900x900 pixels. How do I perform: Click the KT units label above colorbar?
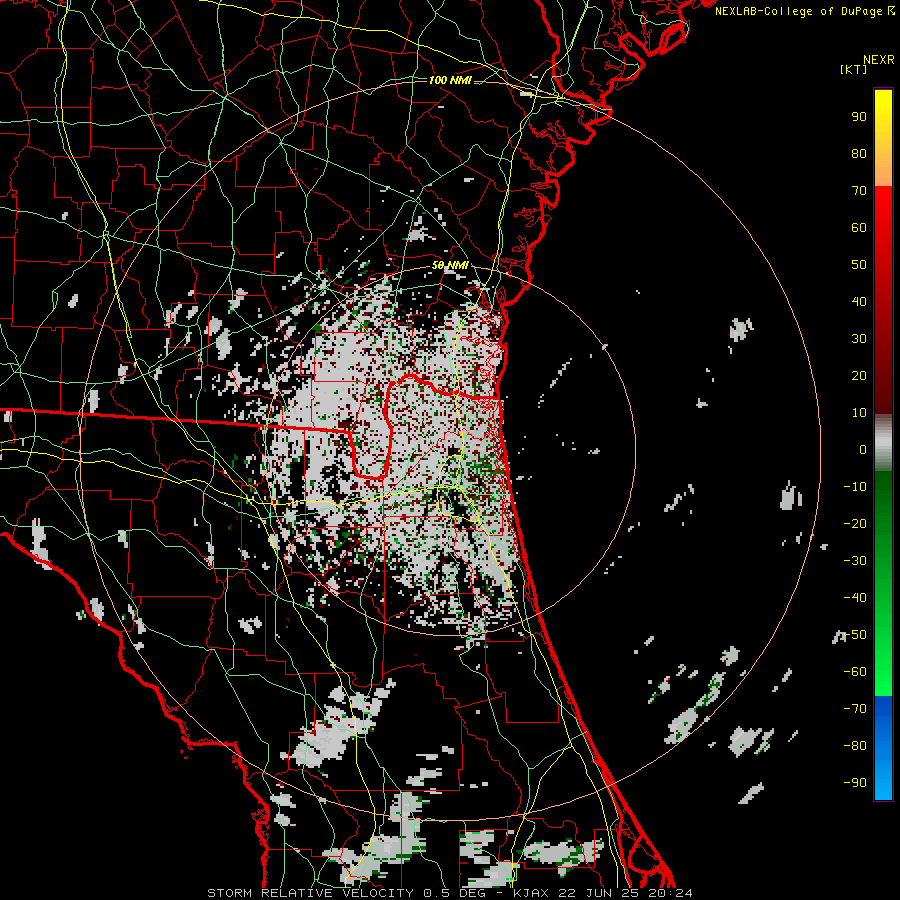[853, 69]
